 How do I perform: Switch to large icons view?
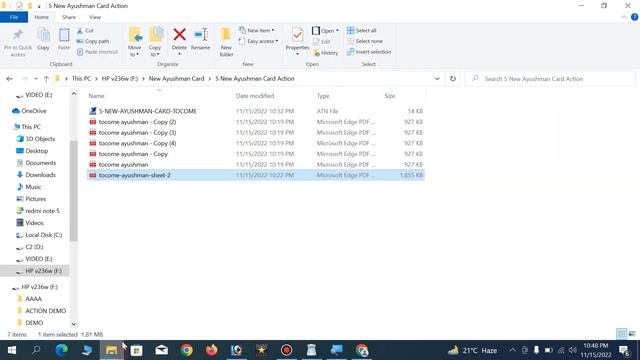coord(632,334)
